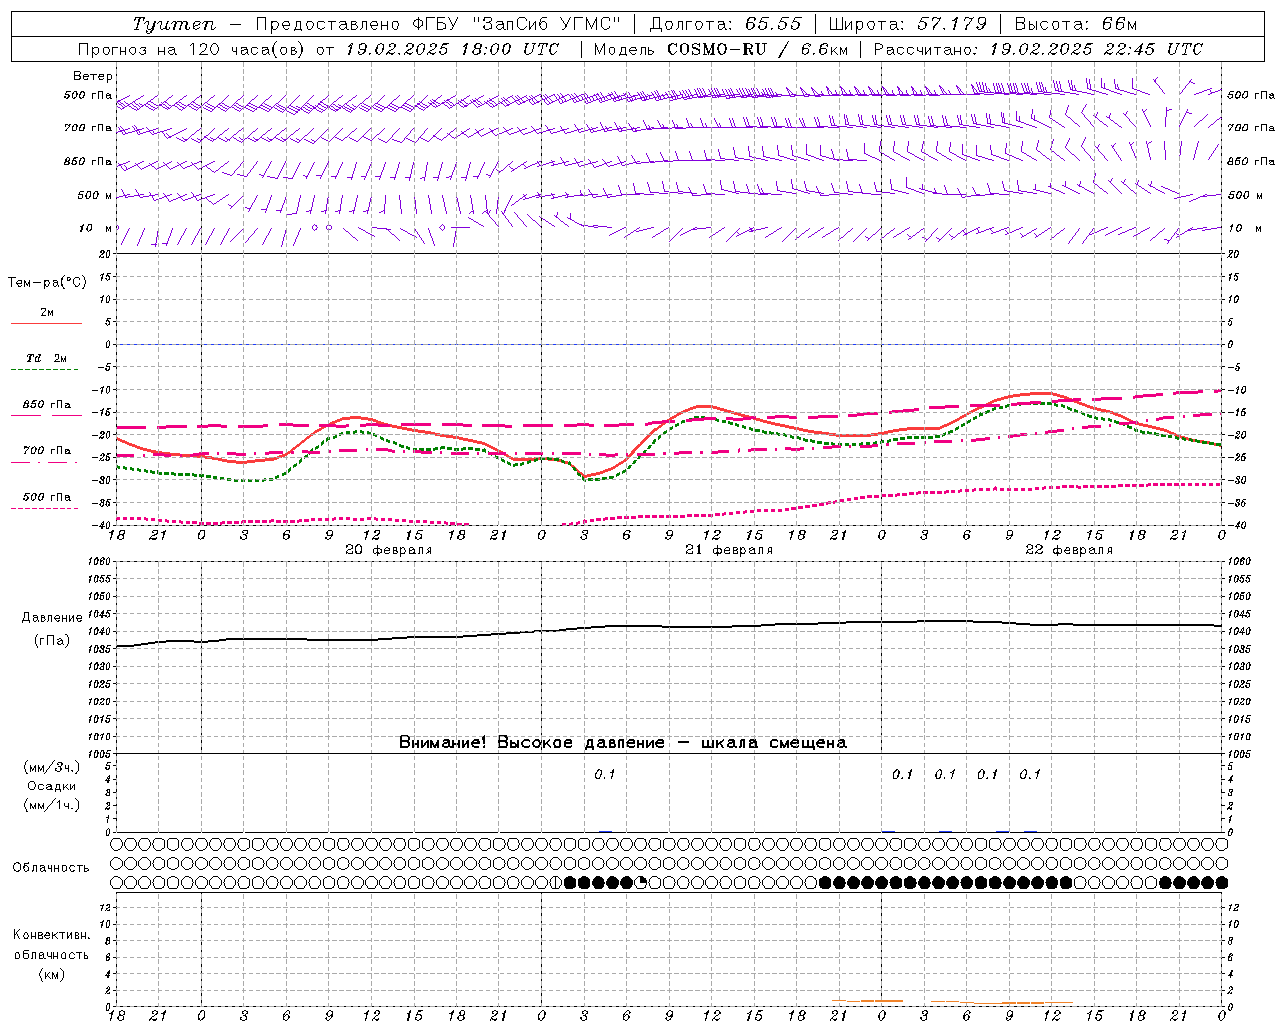Click the "(мм/1ч.)" precipitation unit label
The image size is (1280, 1024).
[52, 805]
